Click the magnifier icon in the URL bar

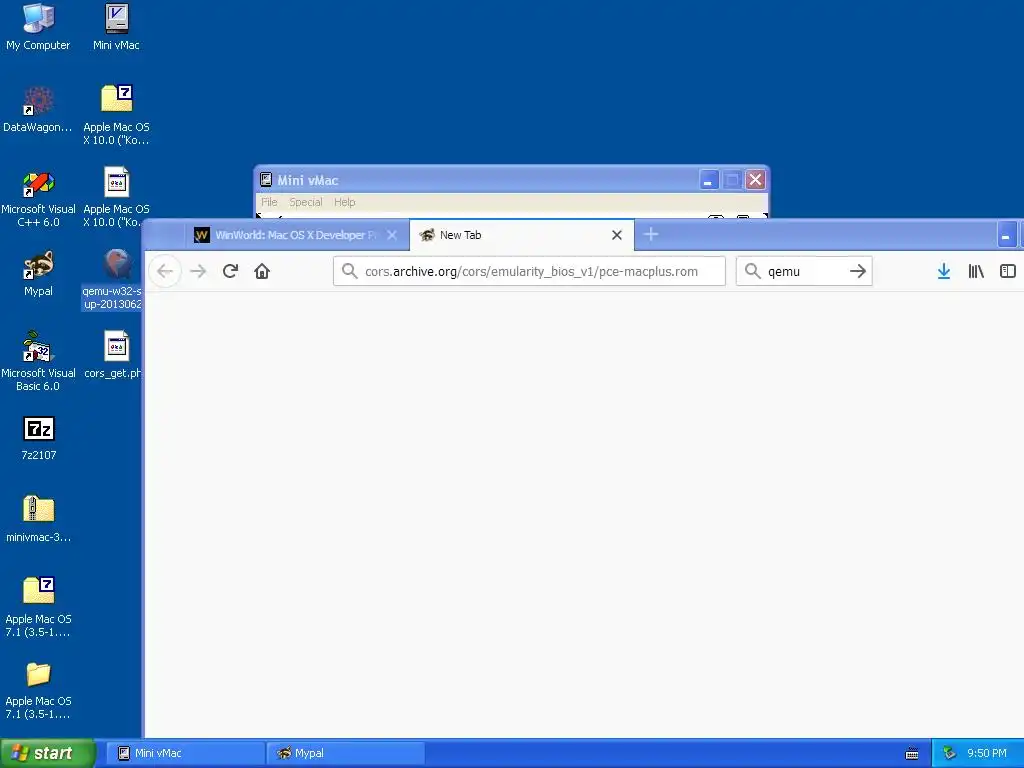pyautogui.click(x=349, y=271)
